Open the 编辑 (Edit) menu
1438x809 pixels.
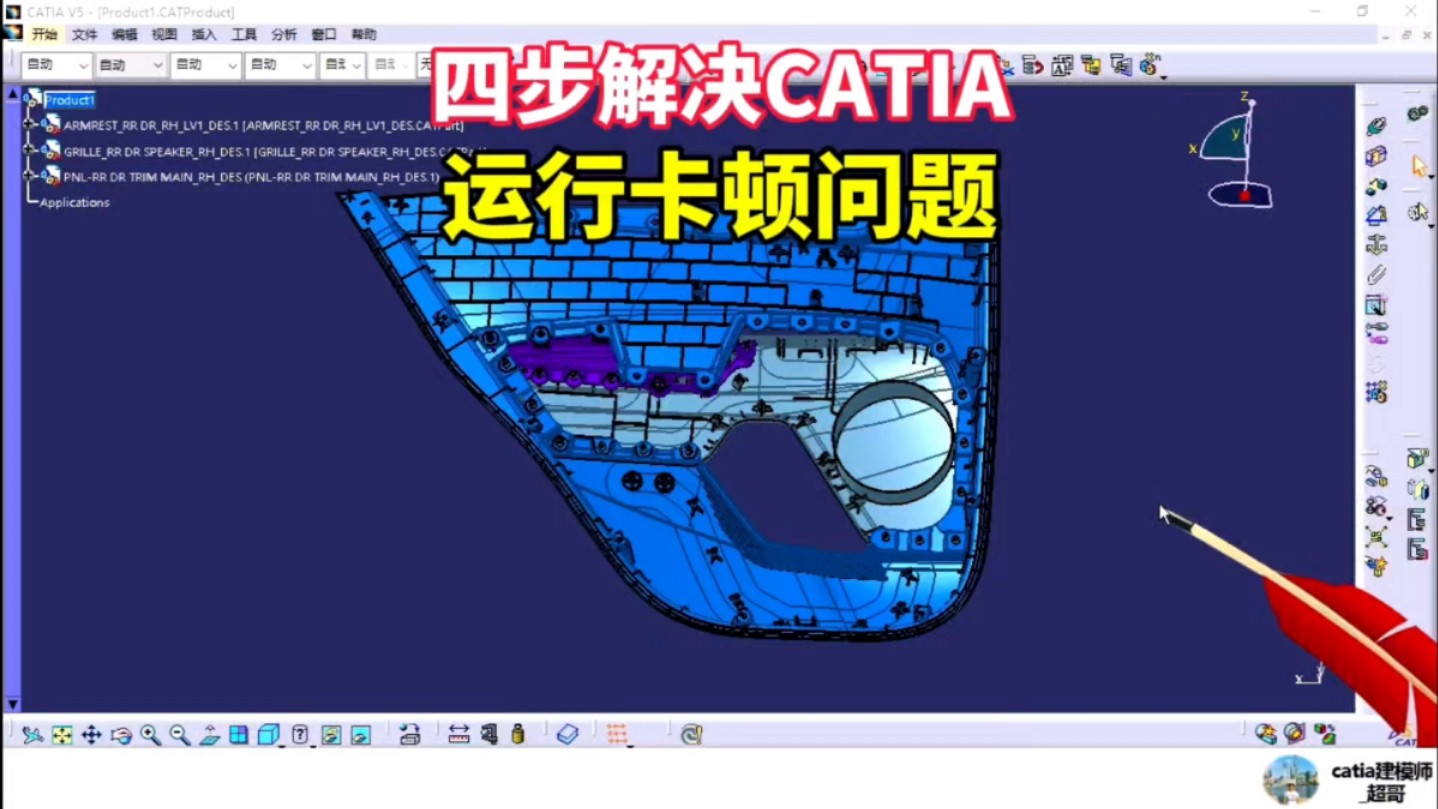point(125,34)
